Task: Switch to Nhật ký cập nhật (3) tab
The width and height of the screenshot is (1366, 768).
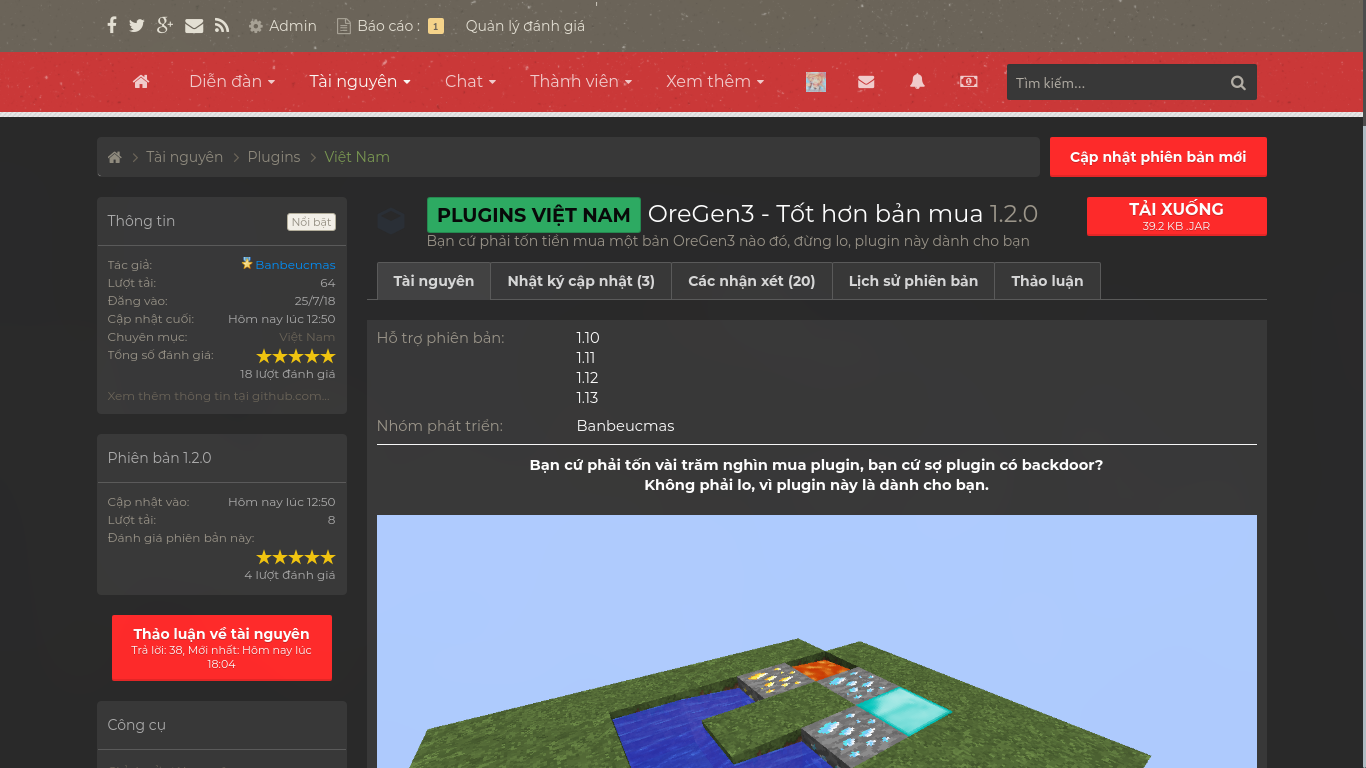Action: (x=581, y=281)
